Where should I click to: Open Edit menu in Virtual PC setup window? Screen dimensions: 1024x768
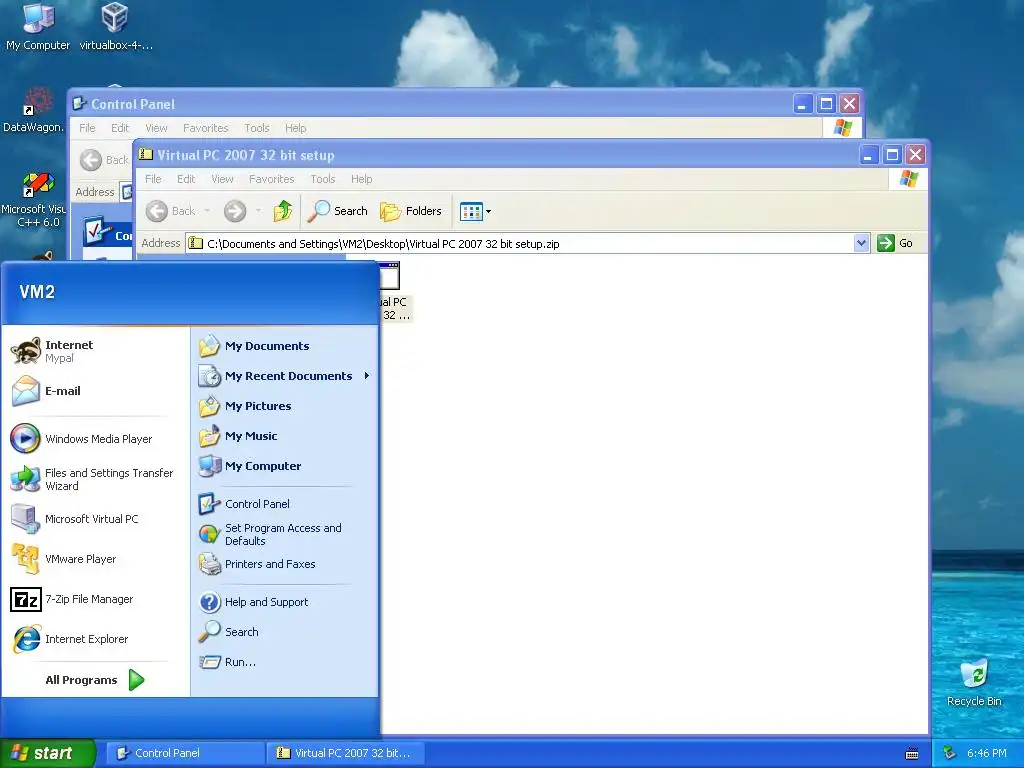pos(186,179)
